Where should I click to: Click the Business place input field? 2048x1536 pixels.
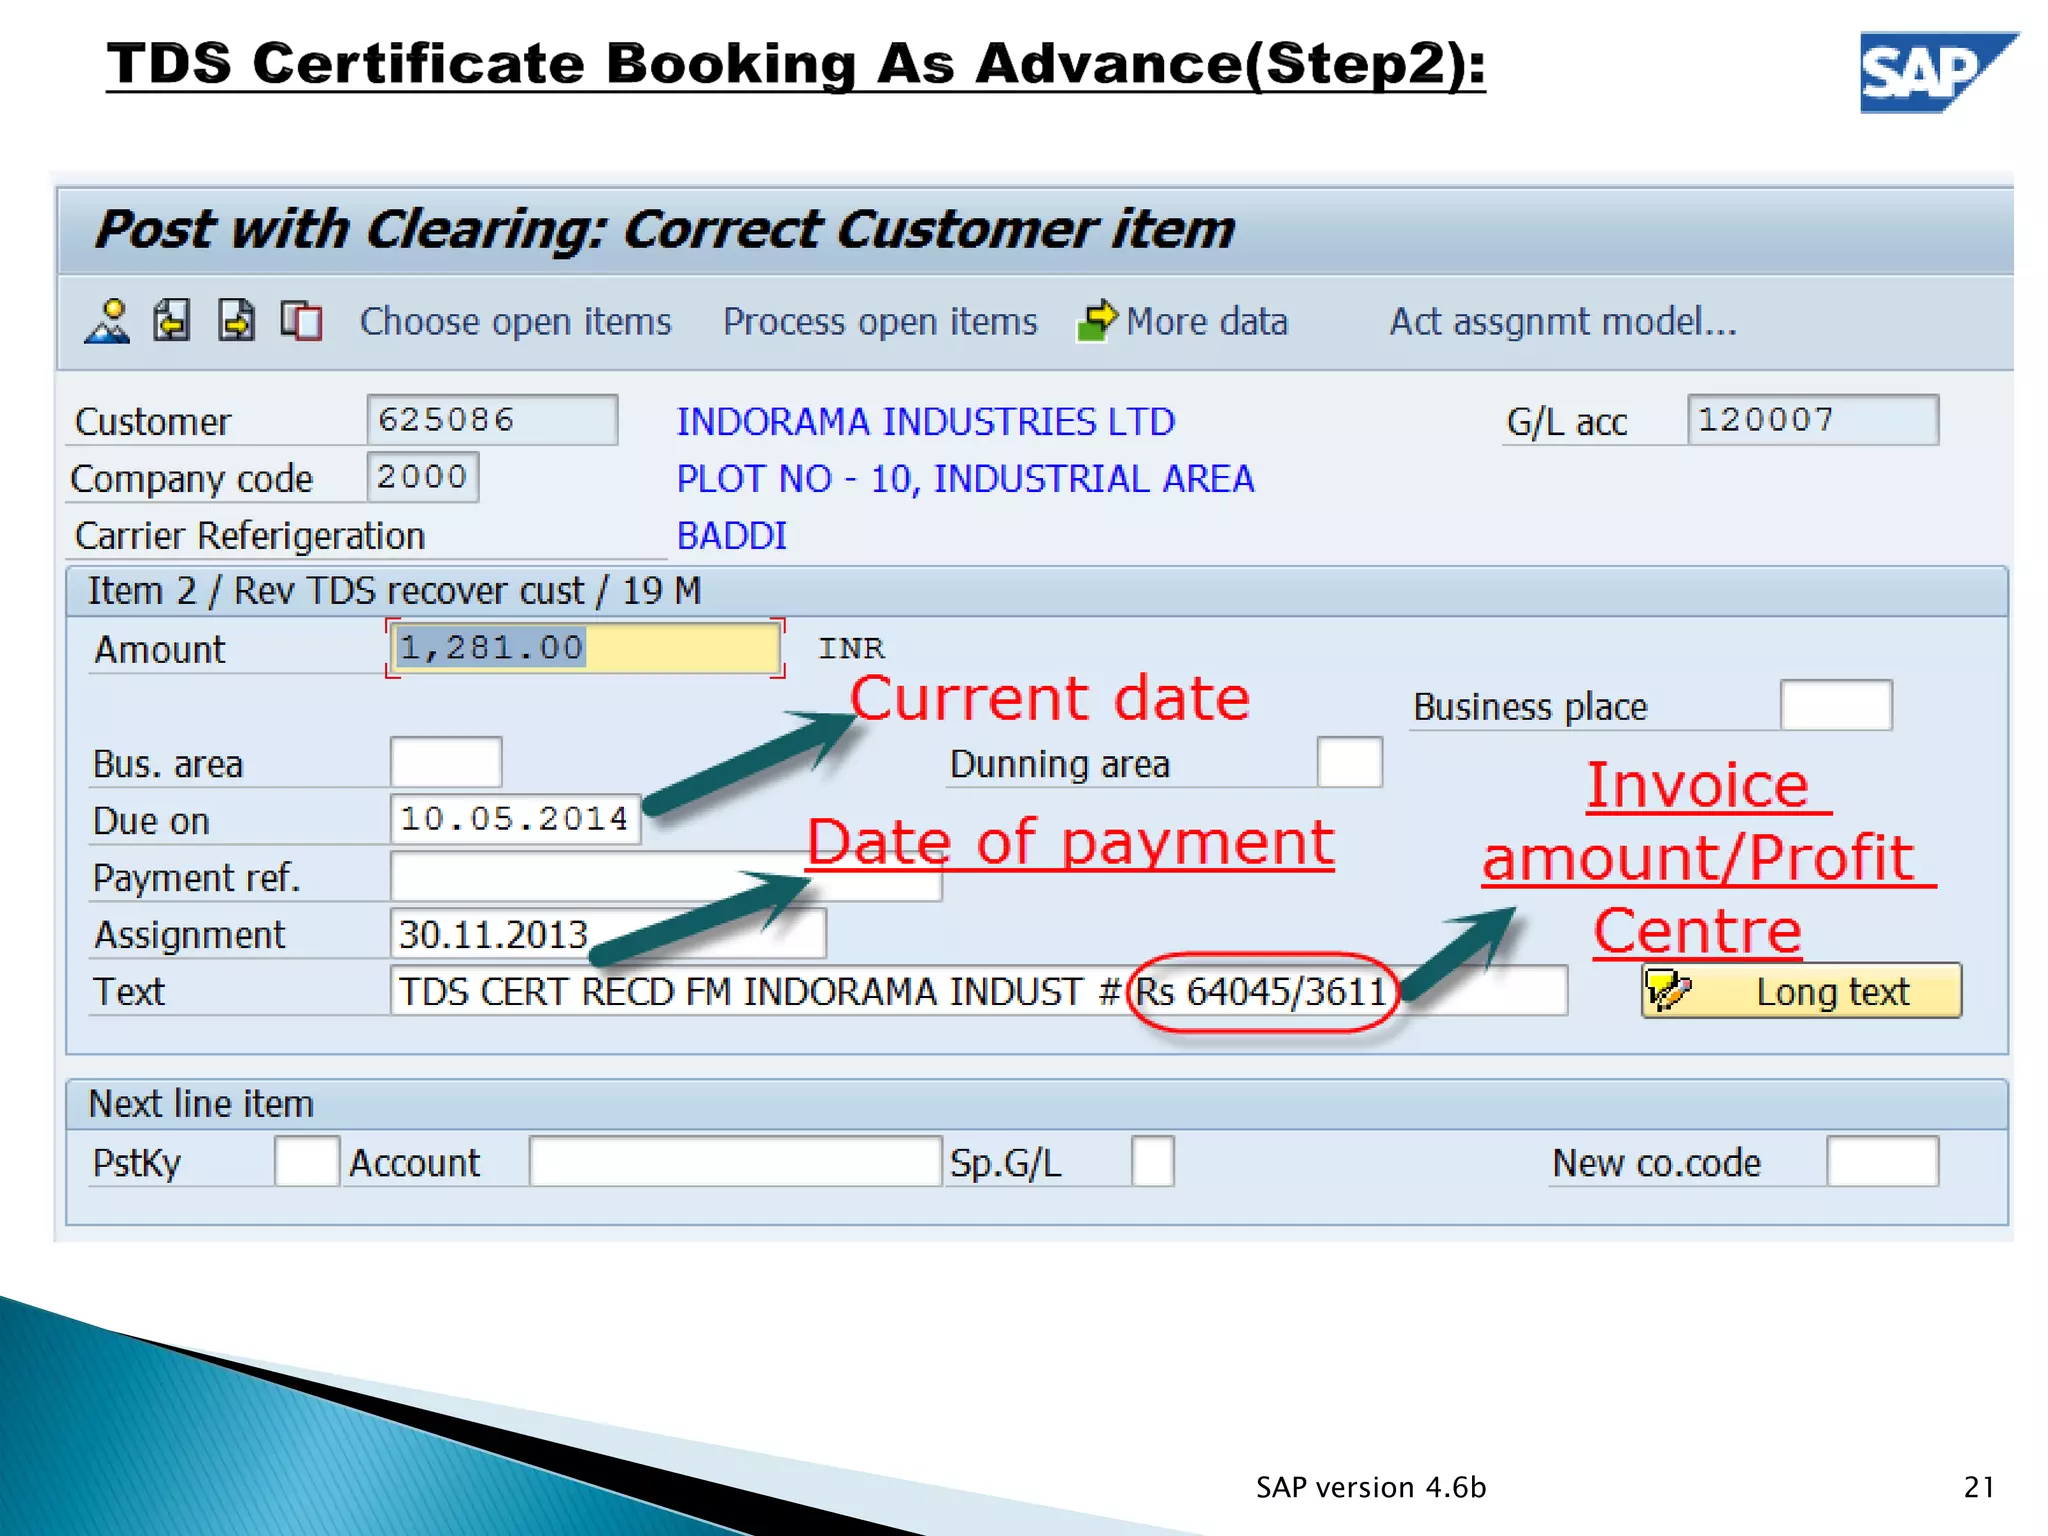coord(1836,706)
